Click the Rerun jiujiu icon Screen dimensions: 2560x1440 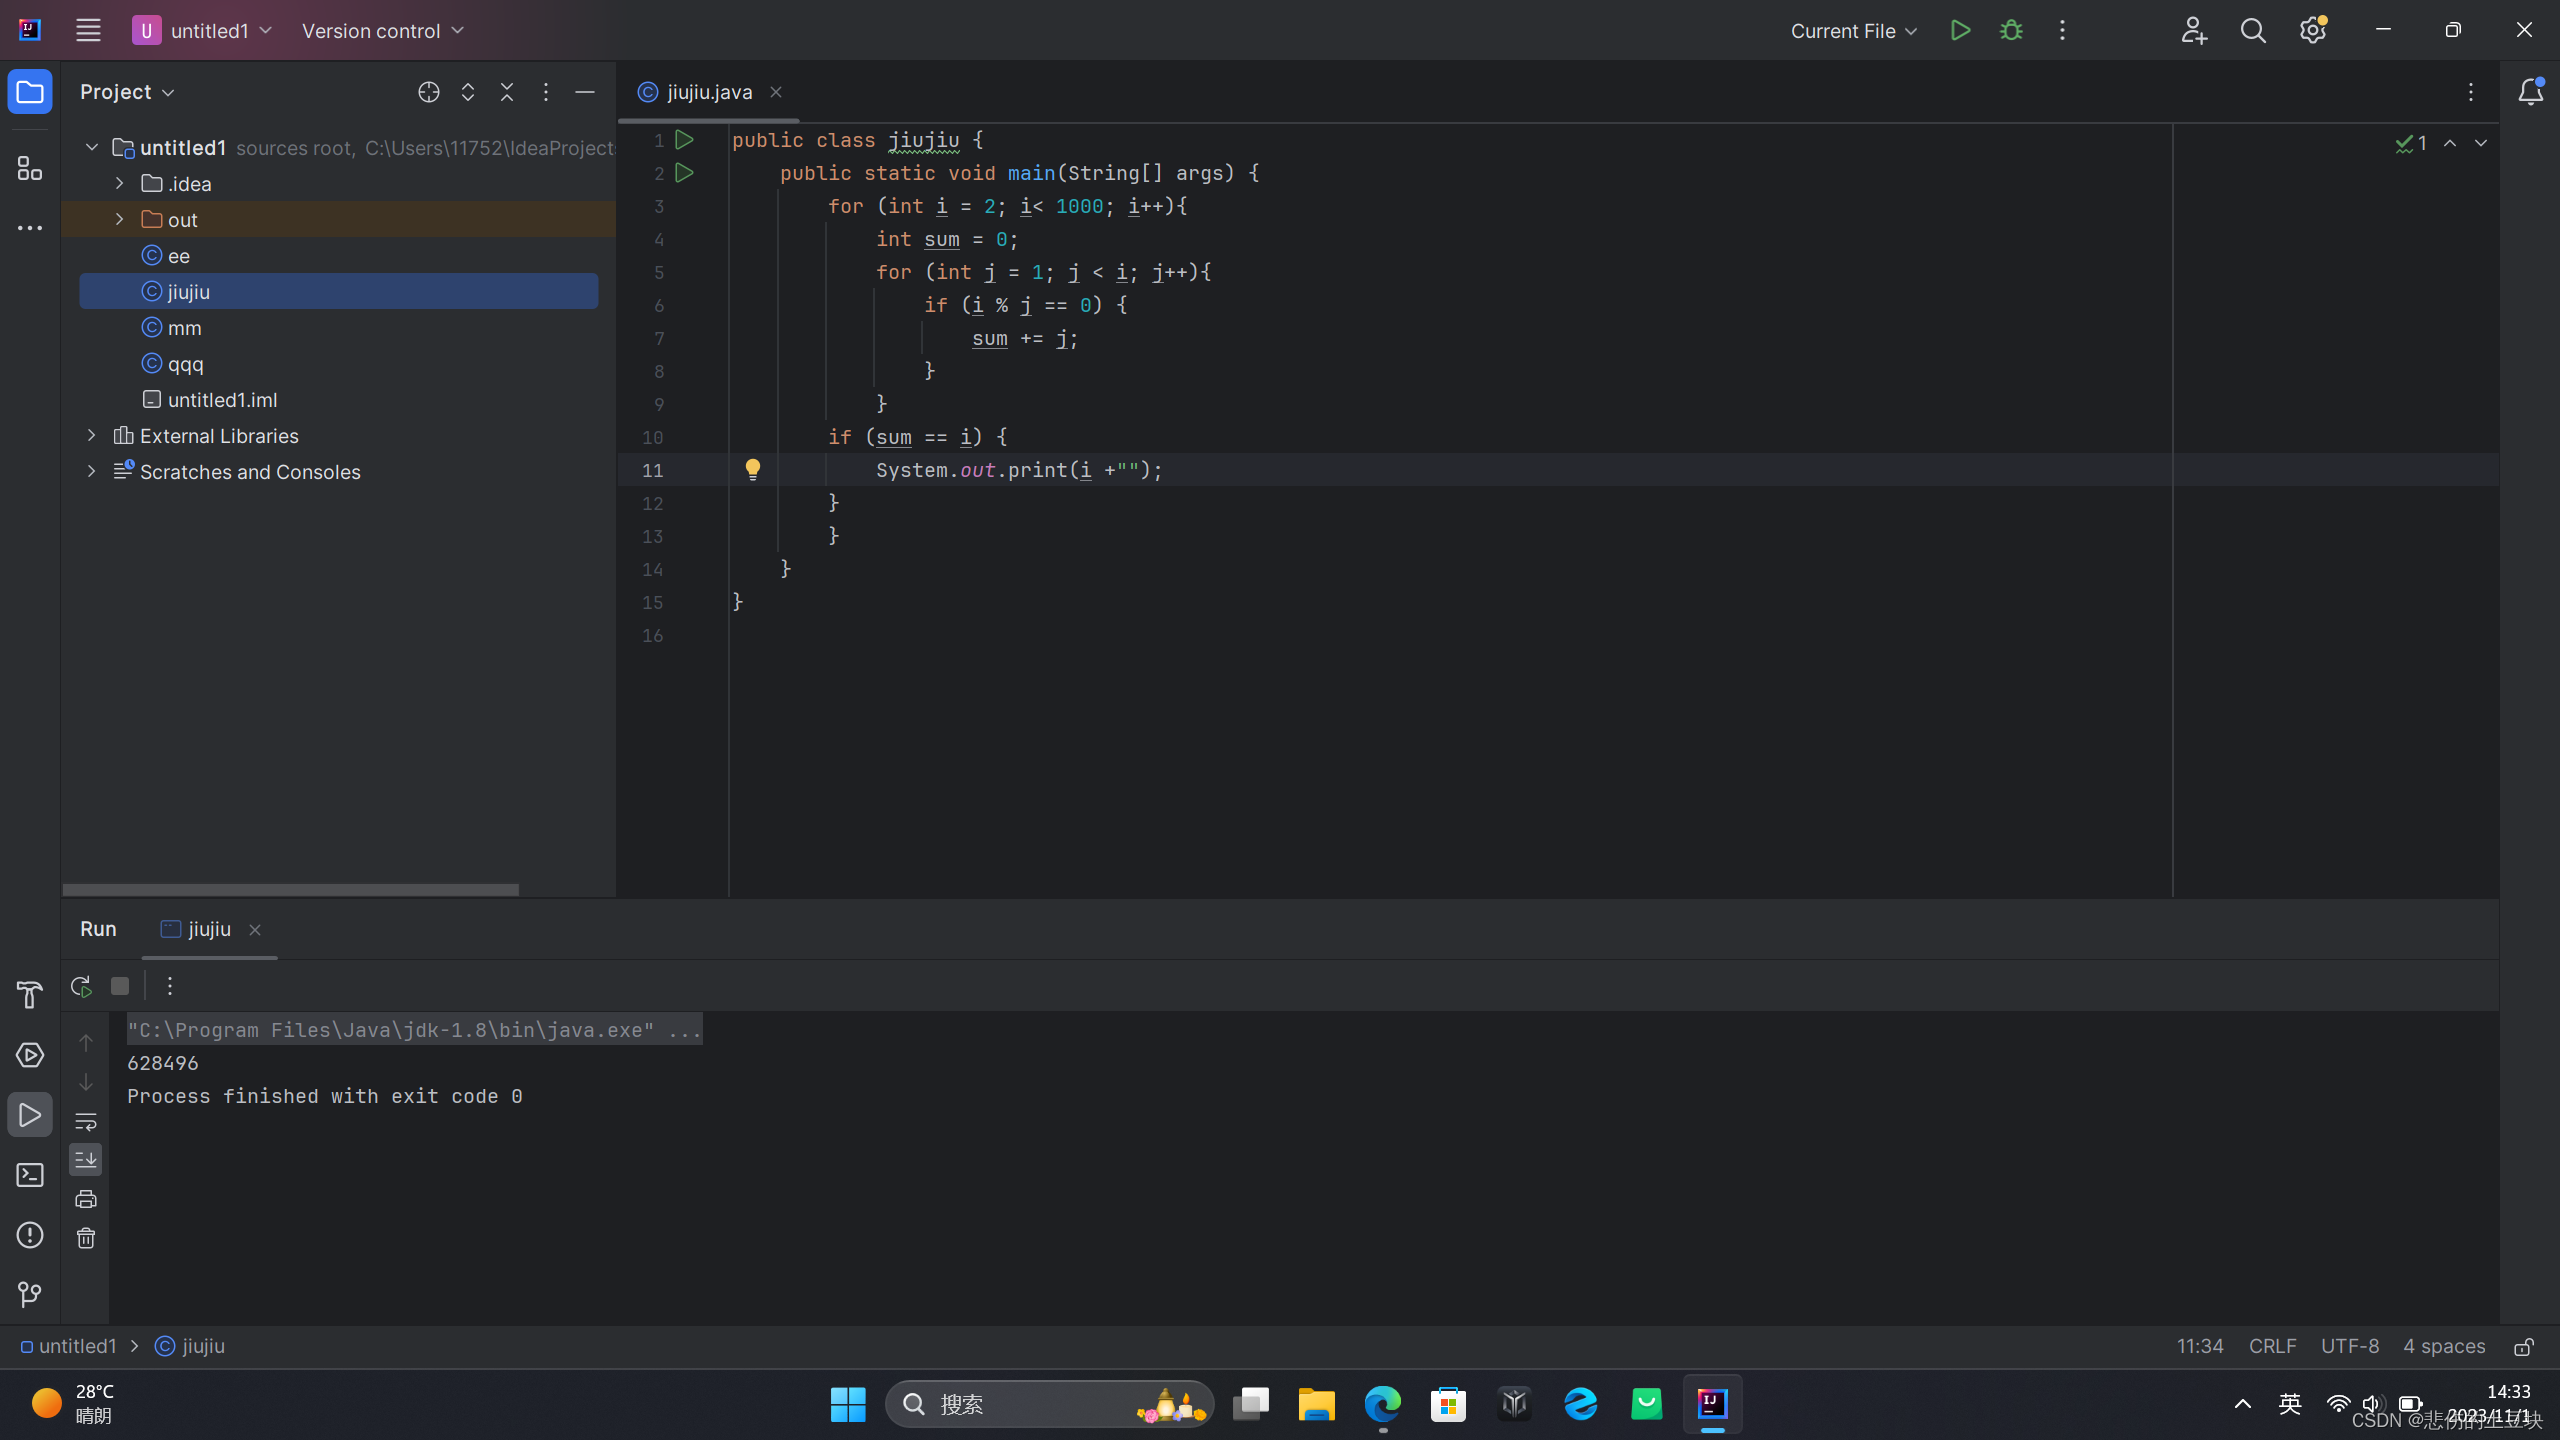[x=82, y=986]
